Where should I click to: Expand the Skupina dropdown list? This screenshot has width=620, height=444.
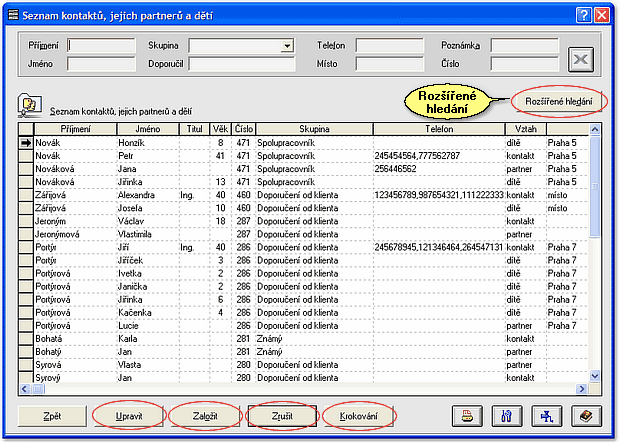287,45
